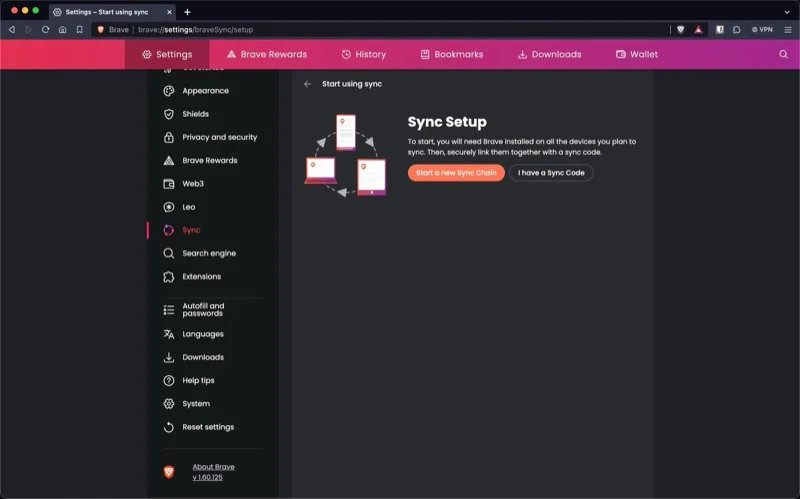Click the System gear icon
Screen dimensions: 800x499
[169, 404]
